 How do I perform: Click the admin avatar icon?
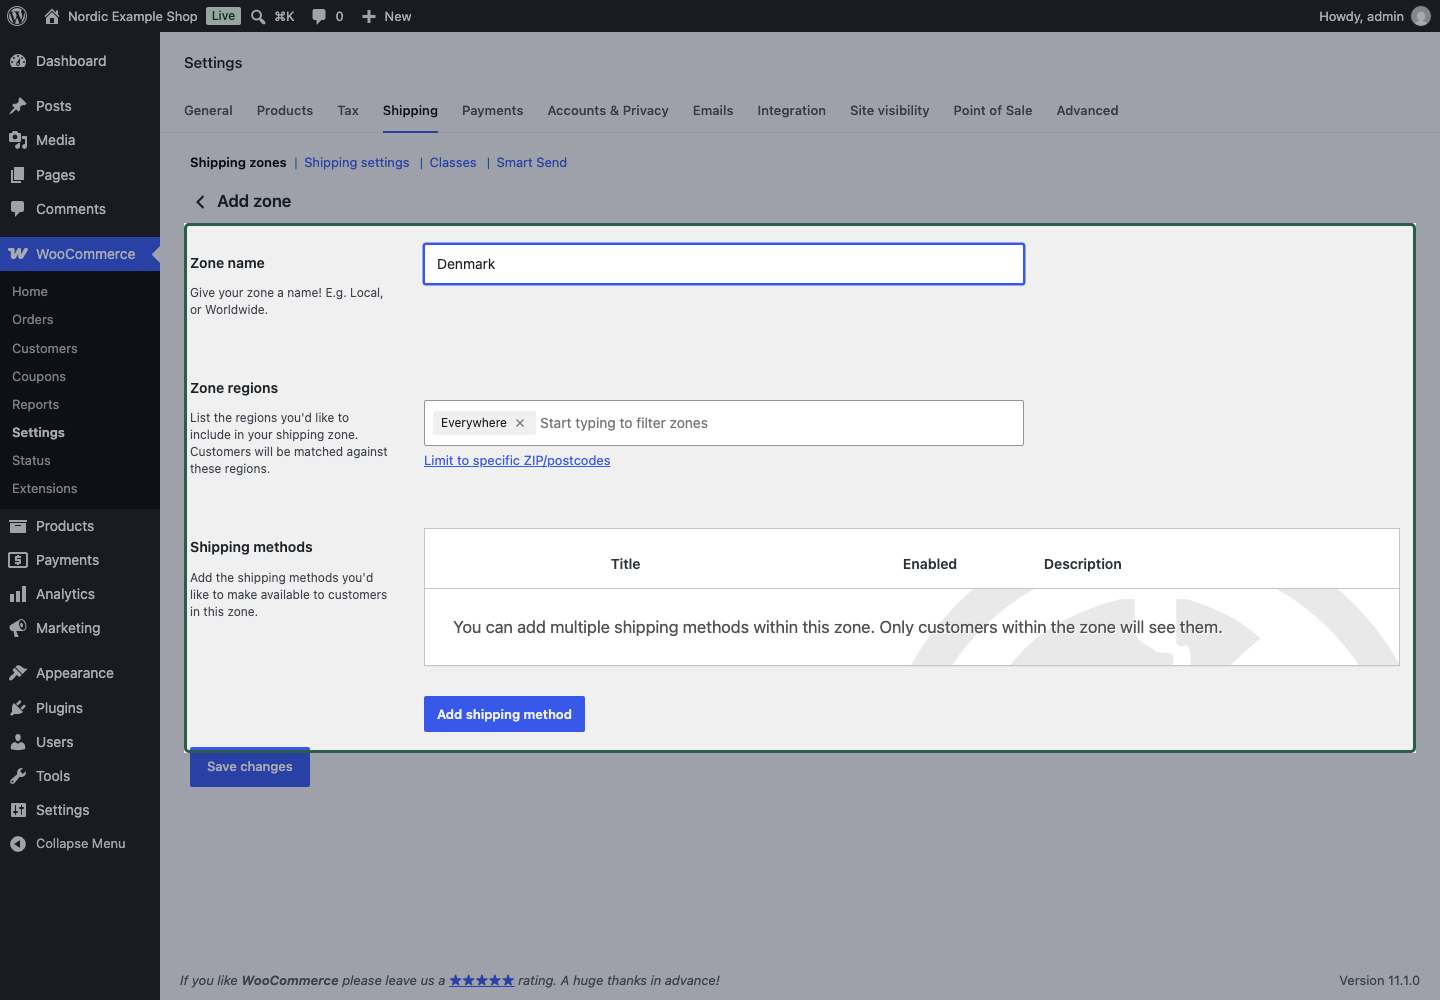coord(1421,16)
